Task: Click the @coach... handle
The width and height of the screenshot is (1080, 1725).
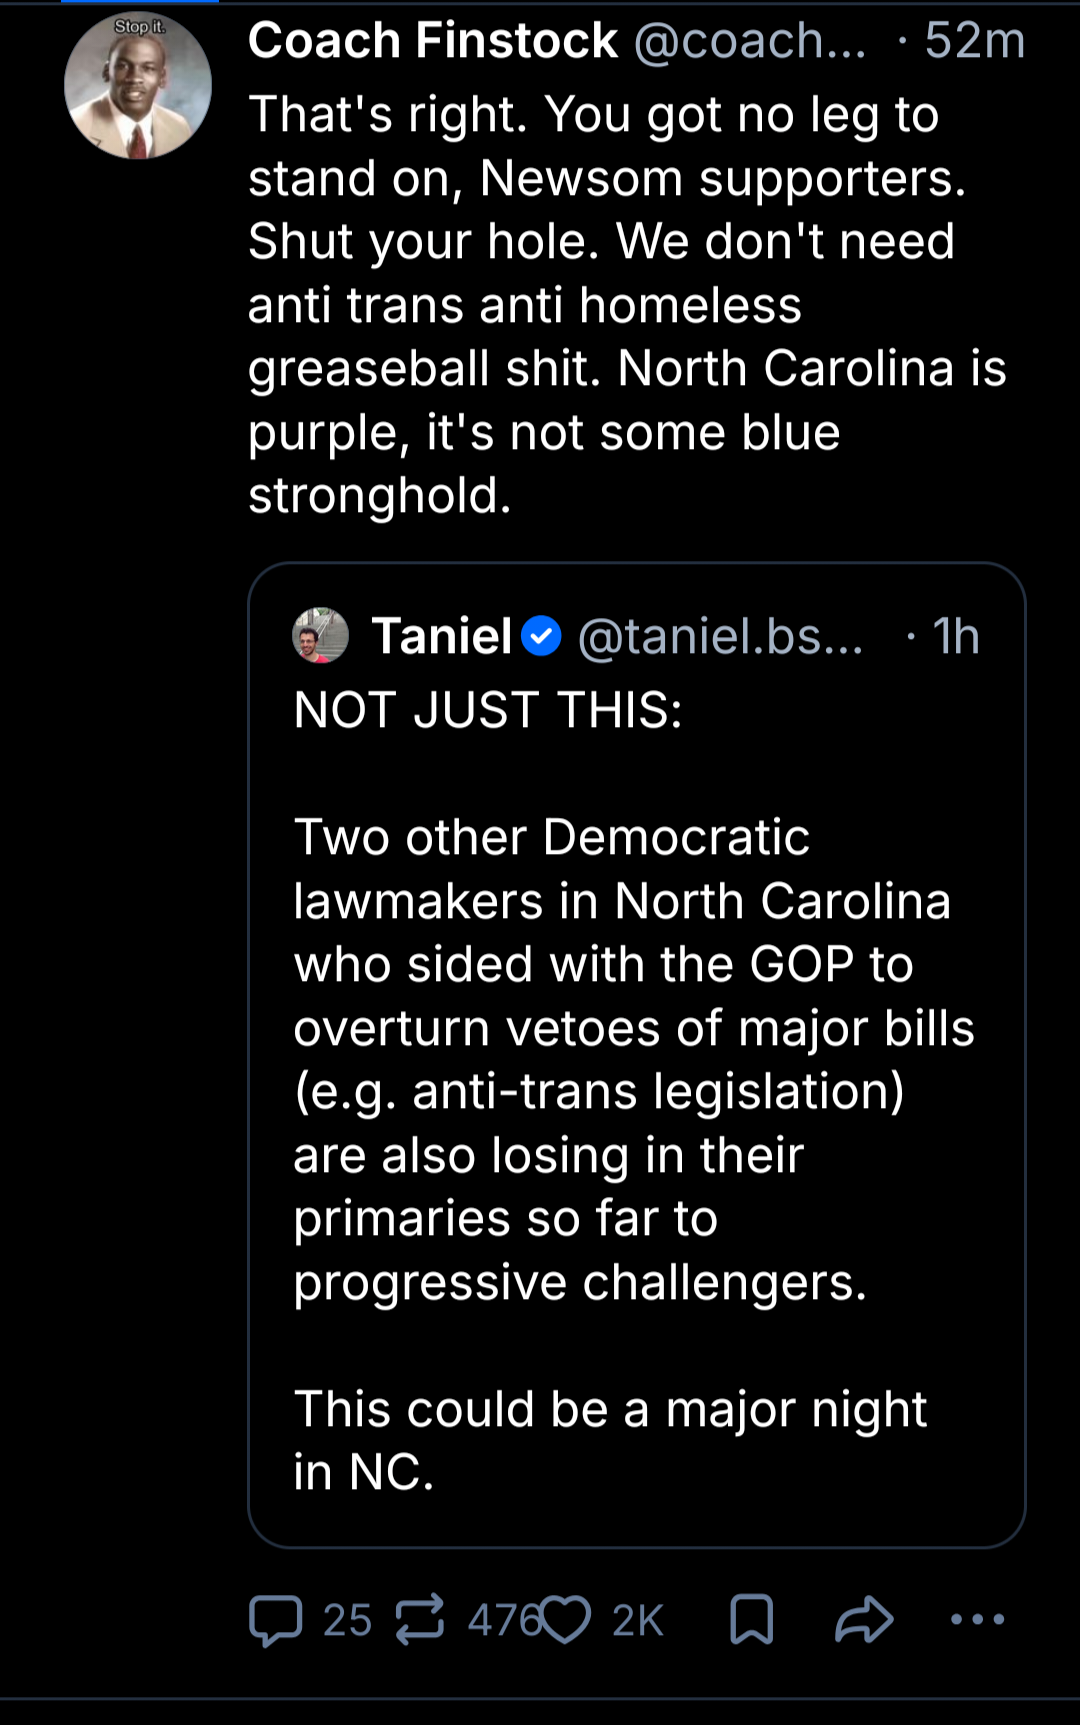Action: point(750,41)
